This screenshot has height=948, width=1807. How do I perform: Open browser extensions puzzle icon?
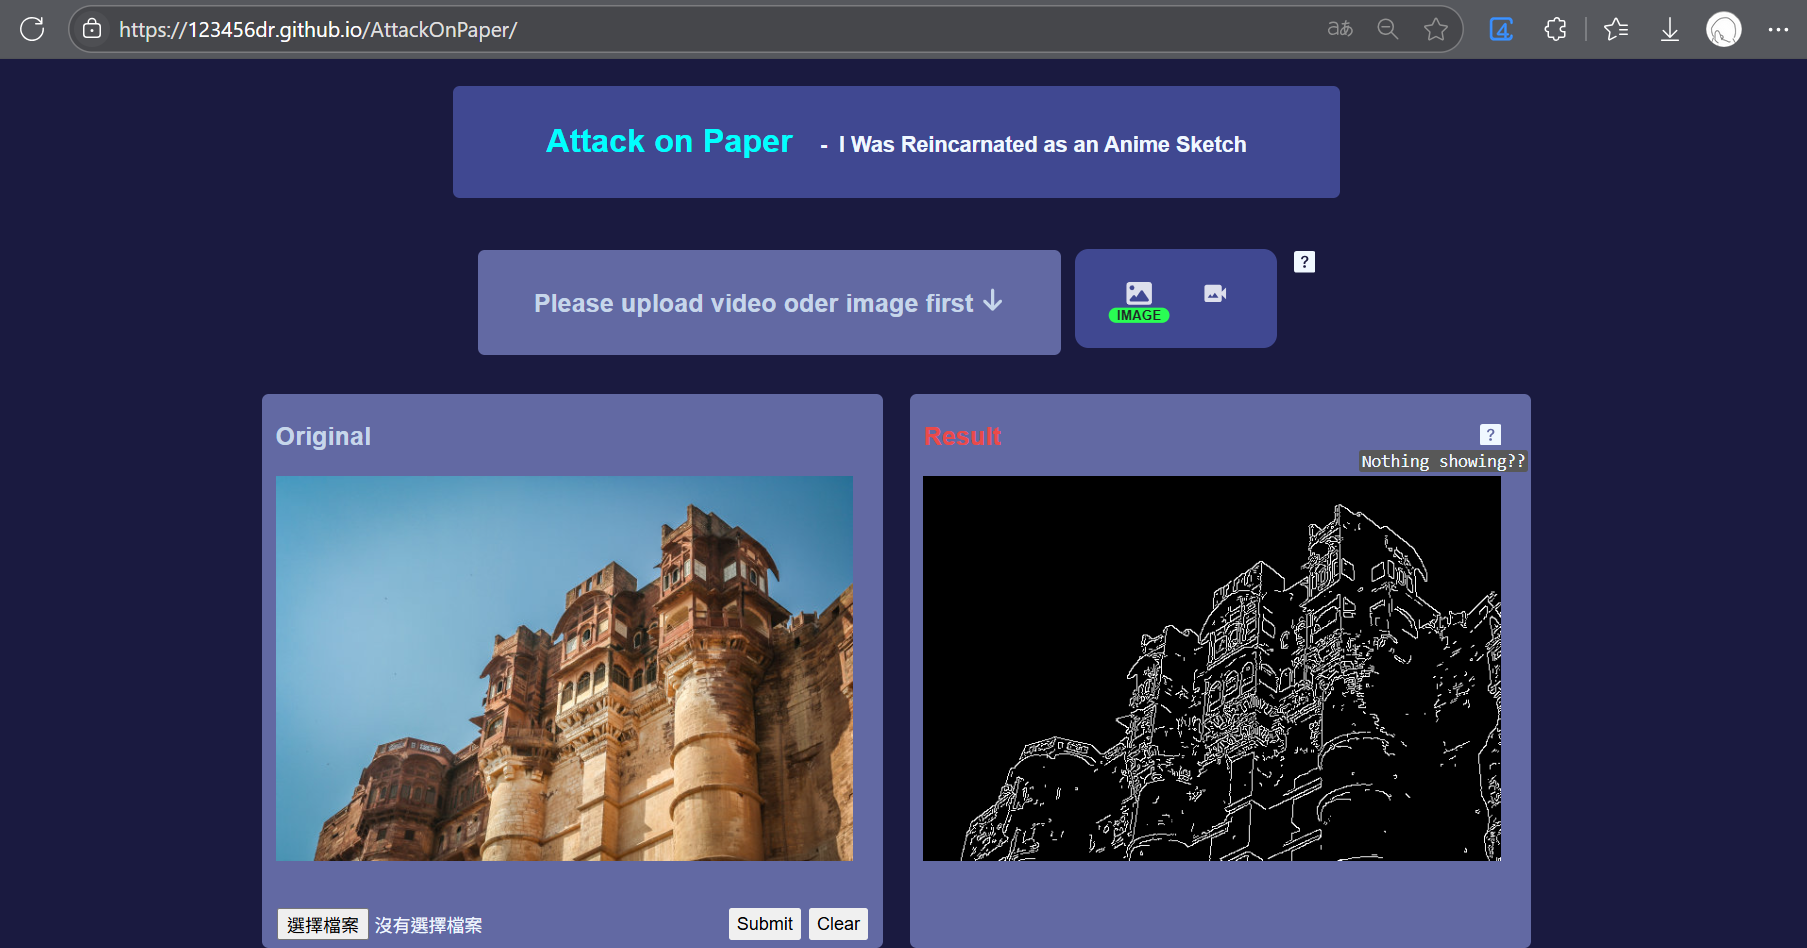pos(1555,29)
